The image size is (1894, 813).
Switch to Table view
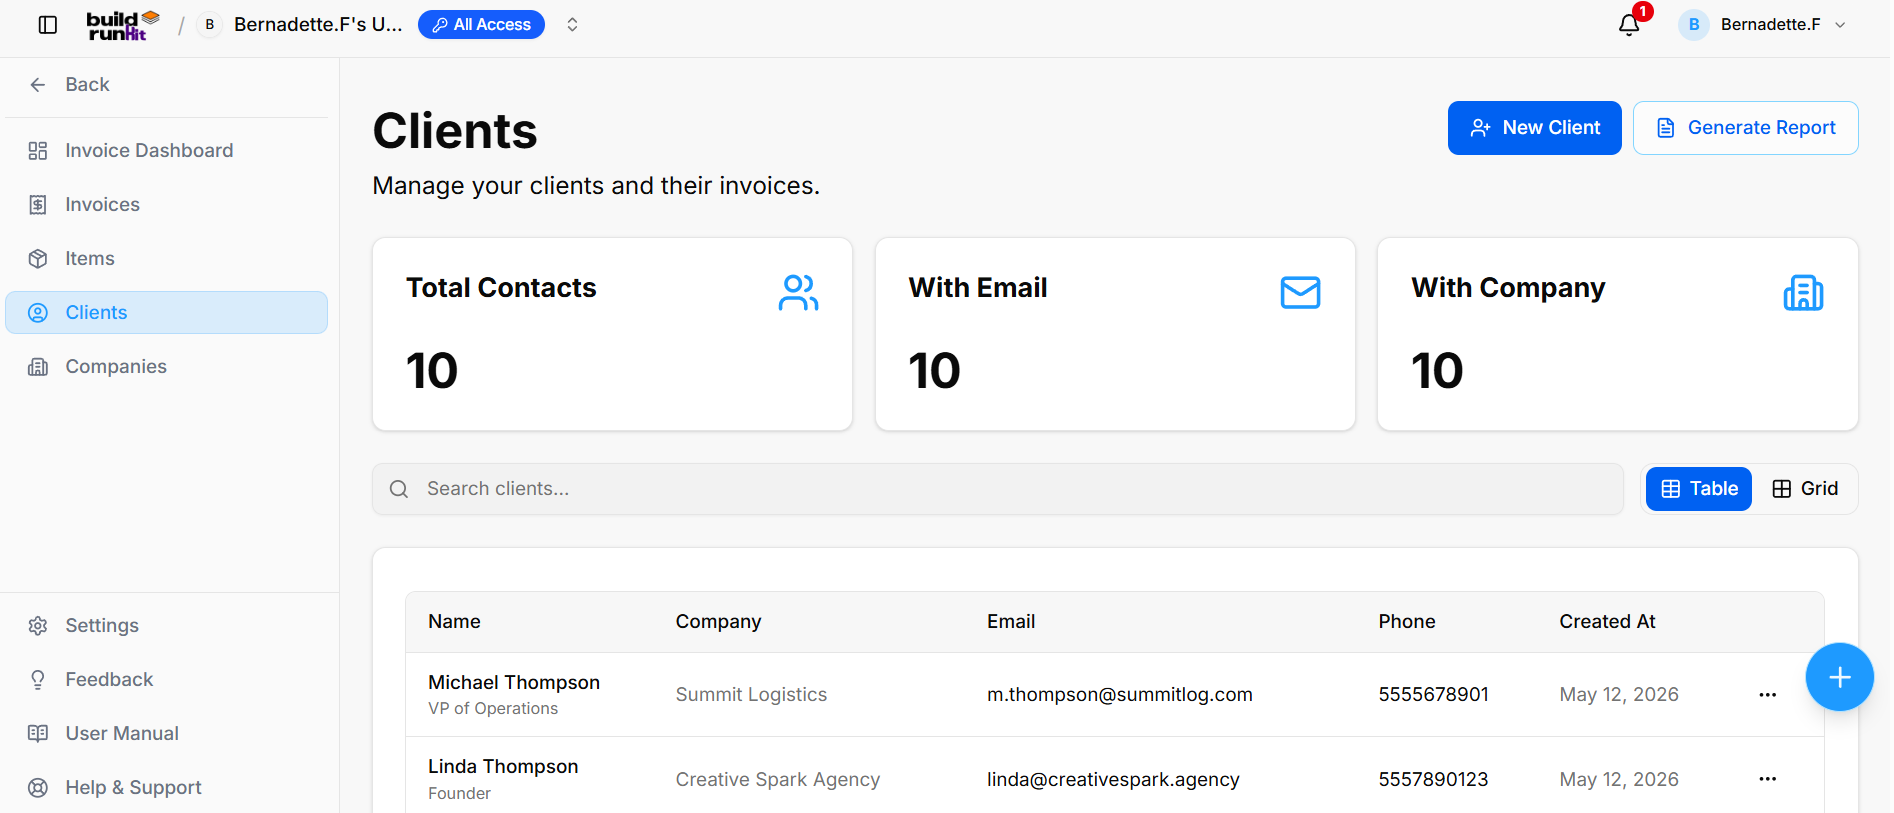pyautogui.click(x=1698, y=489)
